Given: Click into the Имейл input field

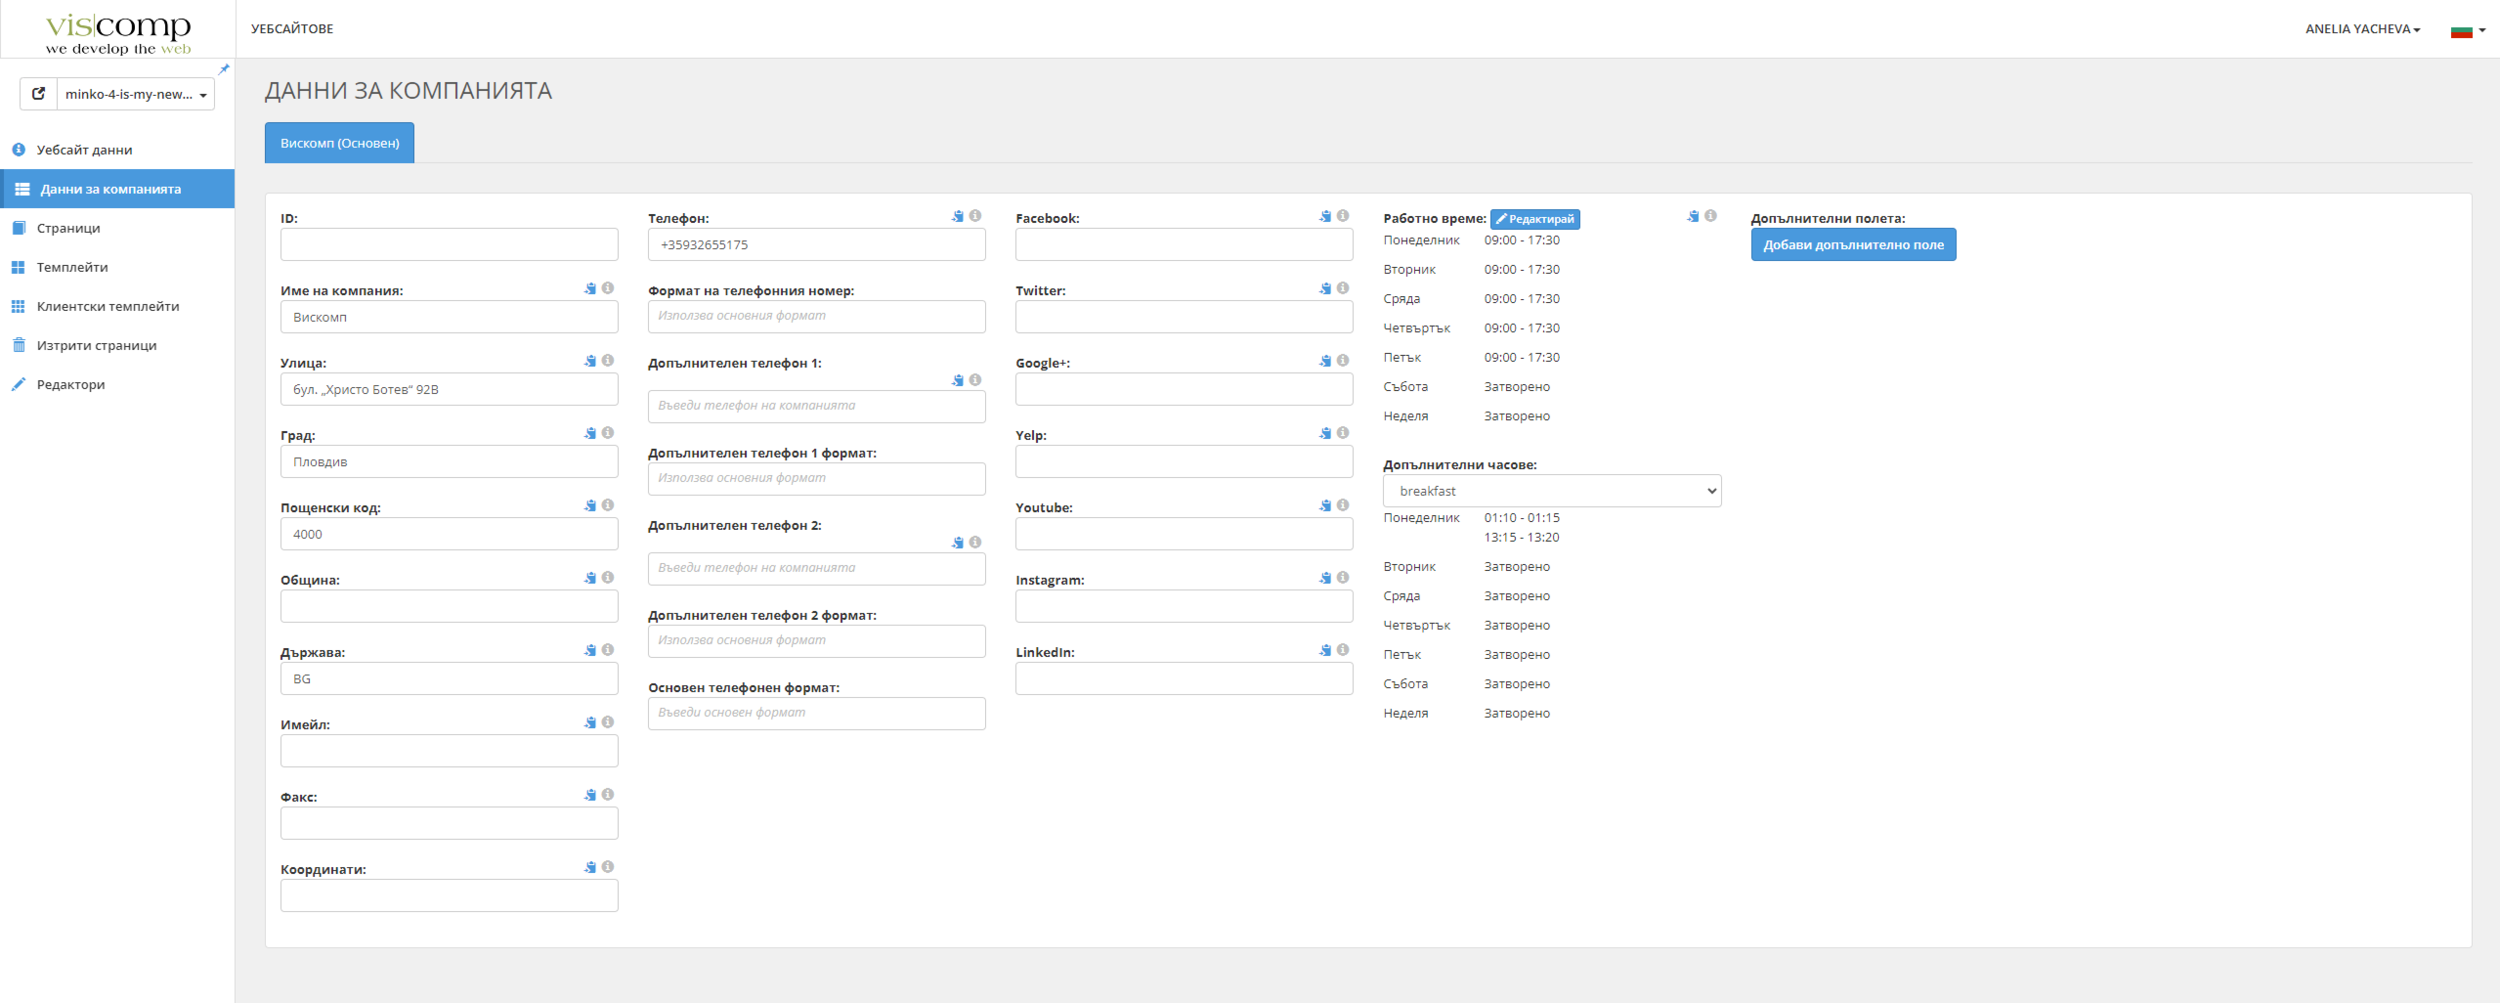Looking at the screenshot, I should (x=449, y=751).
